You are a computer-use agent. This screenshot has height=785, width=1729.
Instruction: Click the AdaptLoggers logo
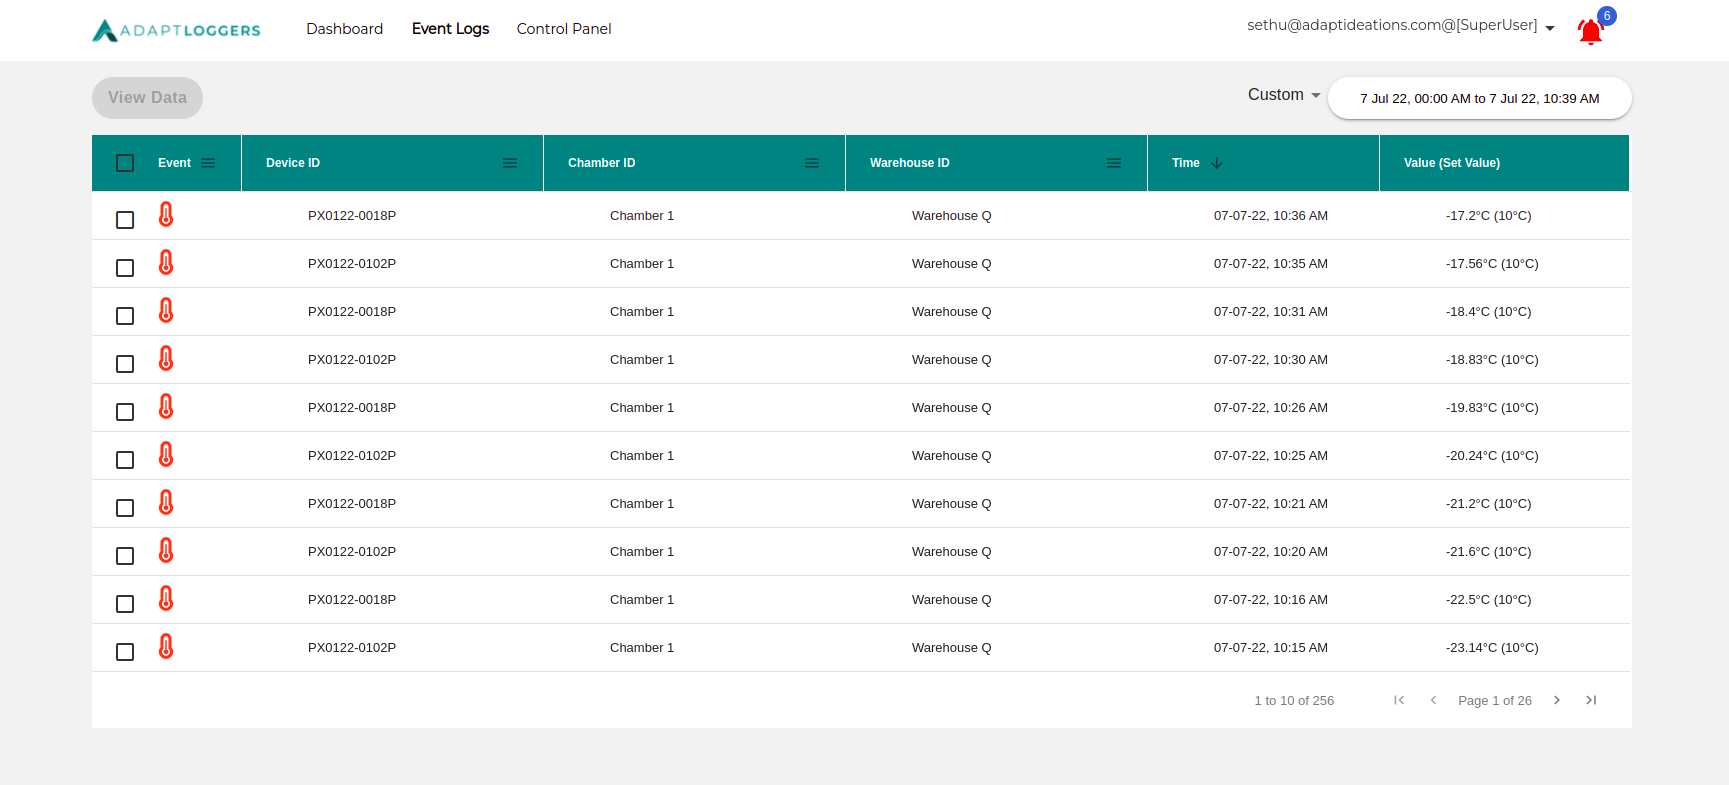[x=176, y=30]
